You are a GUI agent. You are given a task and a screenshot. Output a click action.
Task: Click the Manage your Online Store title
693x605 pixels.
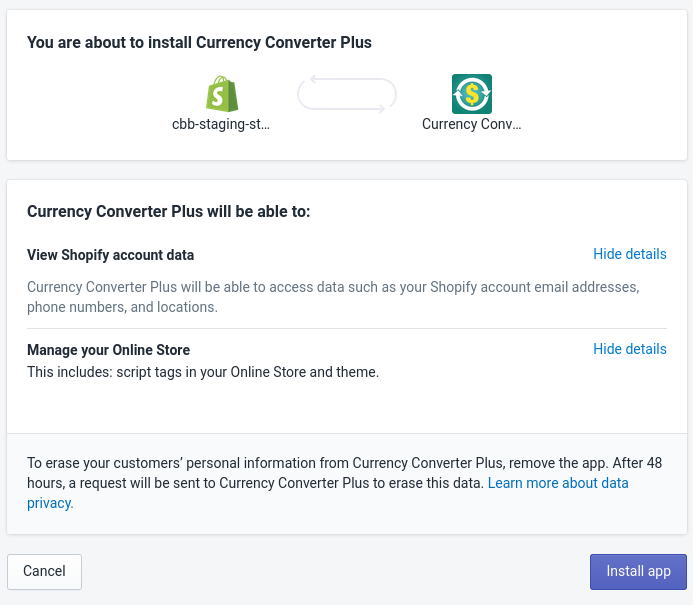click(x=108, y=350)
